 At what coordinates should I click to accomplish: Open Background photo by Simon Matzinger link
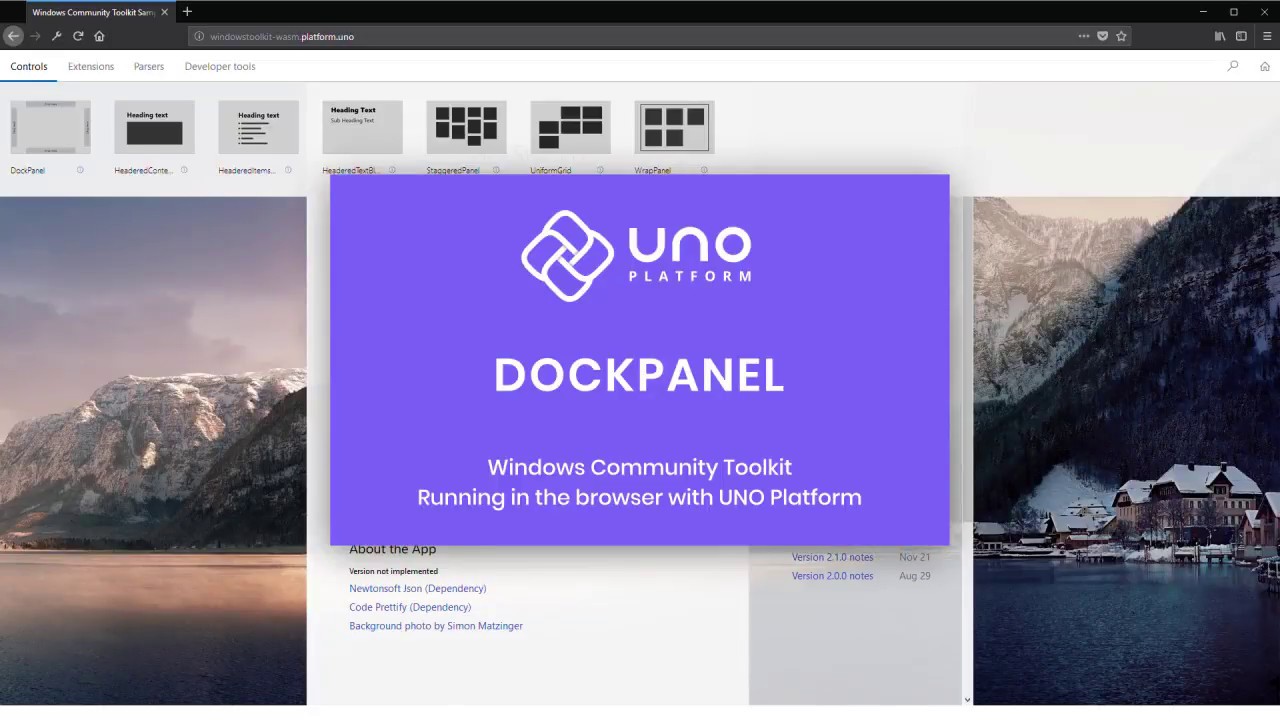(436, 626)
